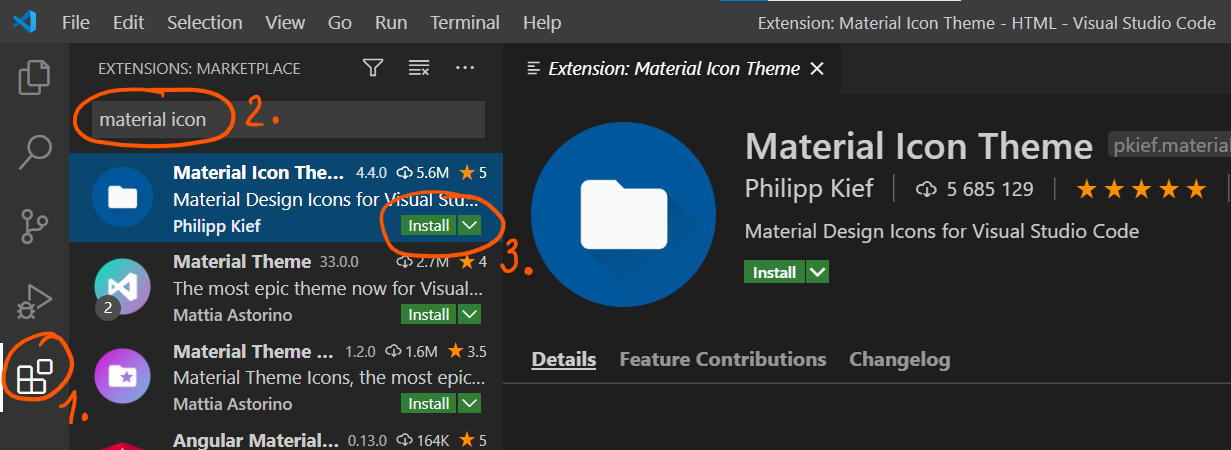Open the Run menu
This screenshot has width=1231, height=450.
[x=391, y=22]
